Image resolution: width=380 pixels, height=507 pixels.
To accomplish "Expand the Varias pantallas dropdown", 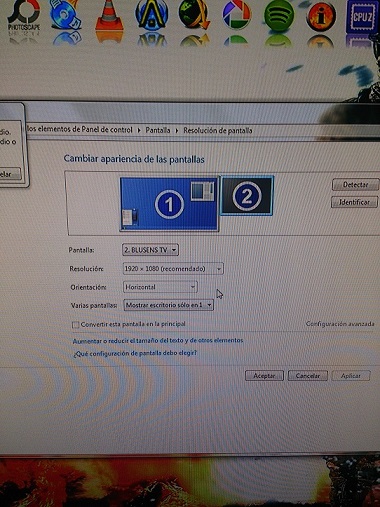I will (x=168, y=305).
